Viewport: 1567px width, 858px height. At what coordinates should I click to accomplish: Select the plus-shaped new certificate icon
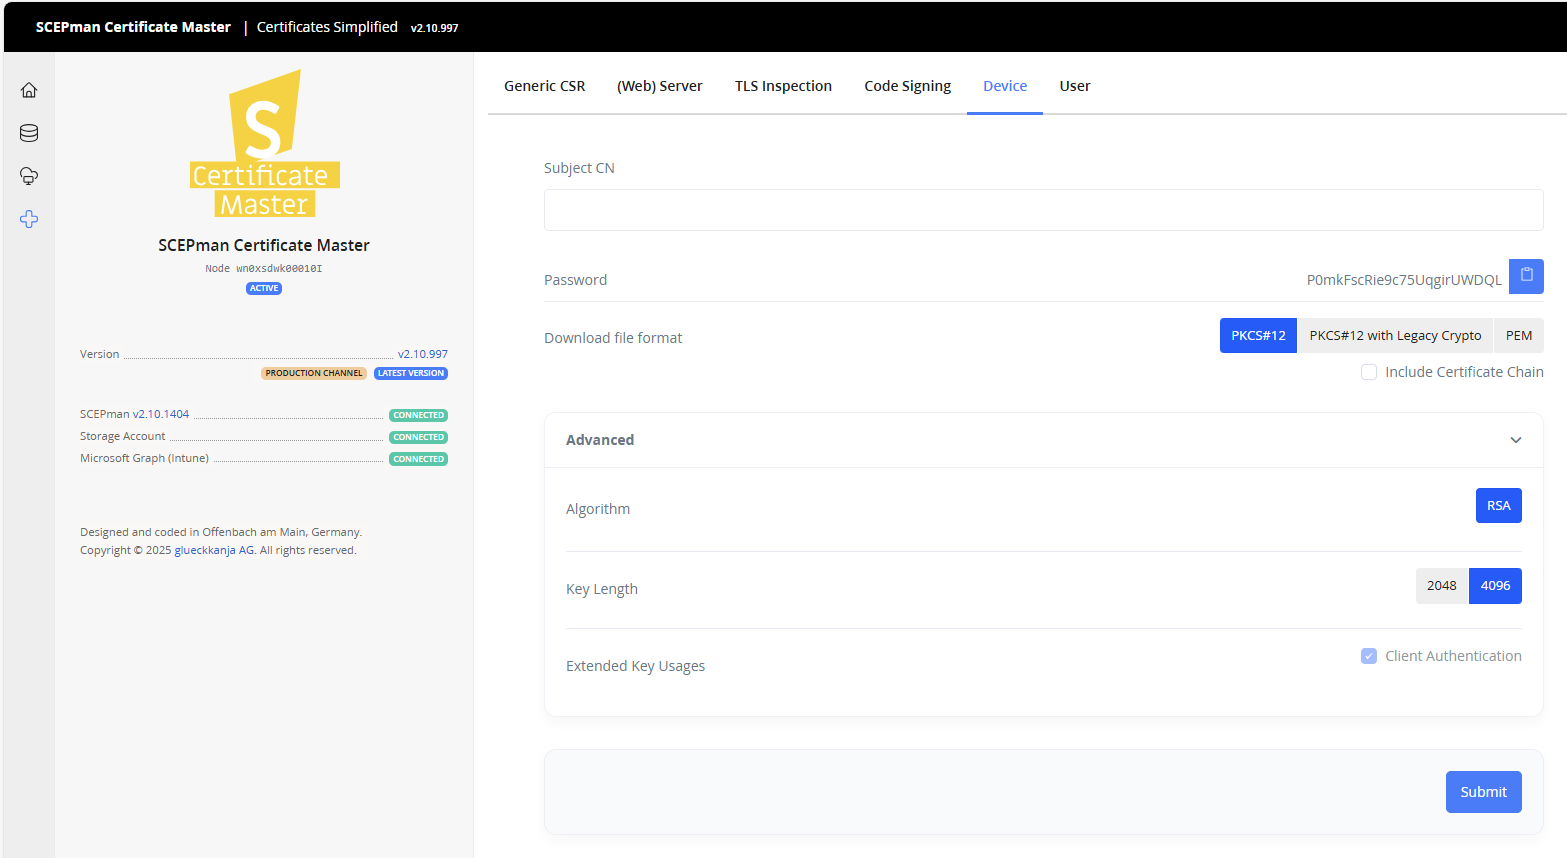(x=29, y=219)
